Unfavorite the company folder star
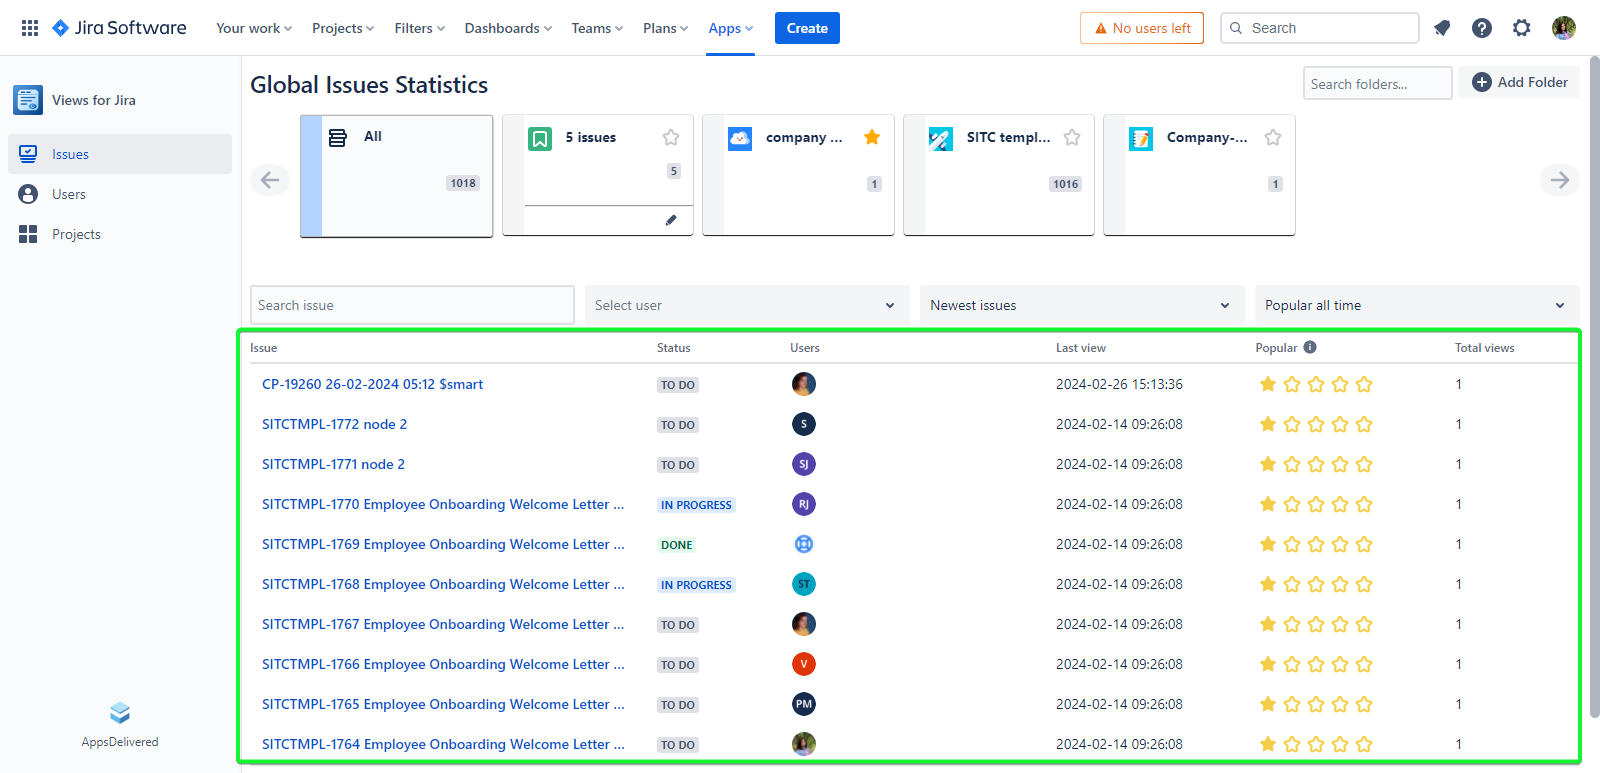 tap(872, 137)
